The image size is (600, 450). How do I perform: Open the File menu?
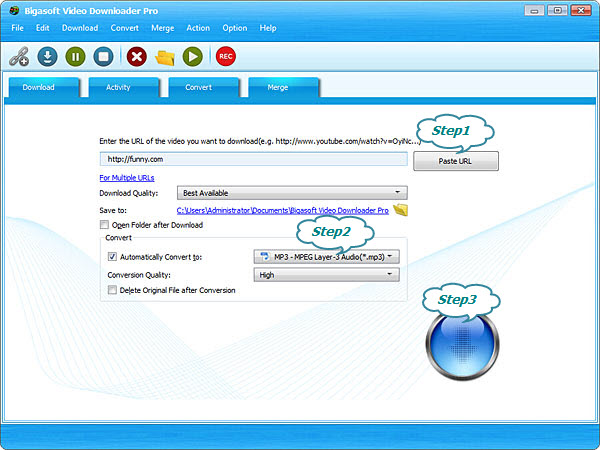17,28
